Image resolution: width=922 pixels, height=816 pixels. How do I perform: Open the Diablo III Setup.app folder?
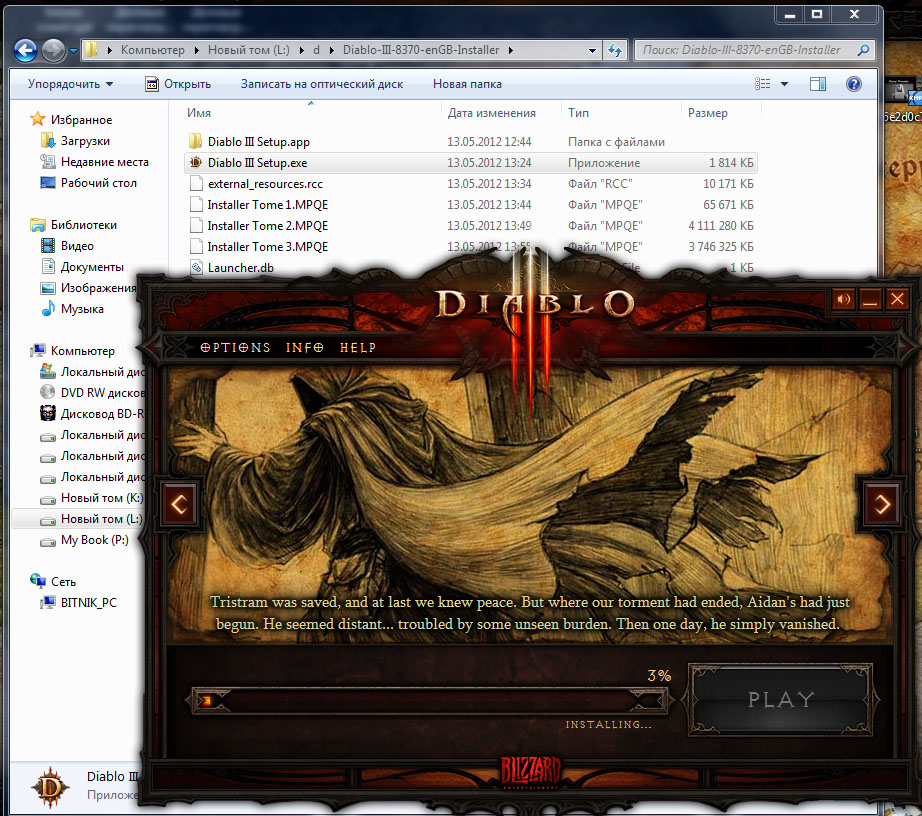point(258,142)
